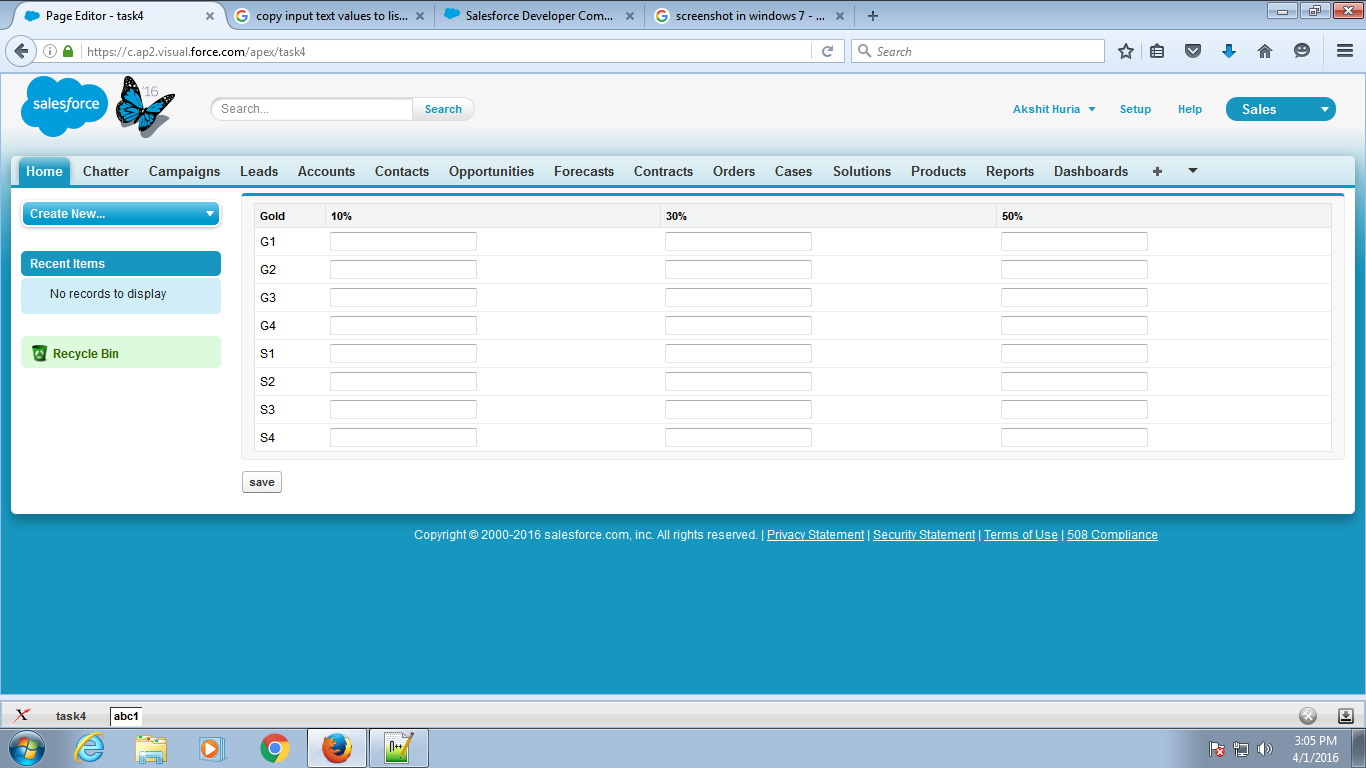Switch to the 'screenshot in windows 7' tab

coord(747,16)
